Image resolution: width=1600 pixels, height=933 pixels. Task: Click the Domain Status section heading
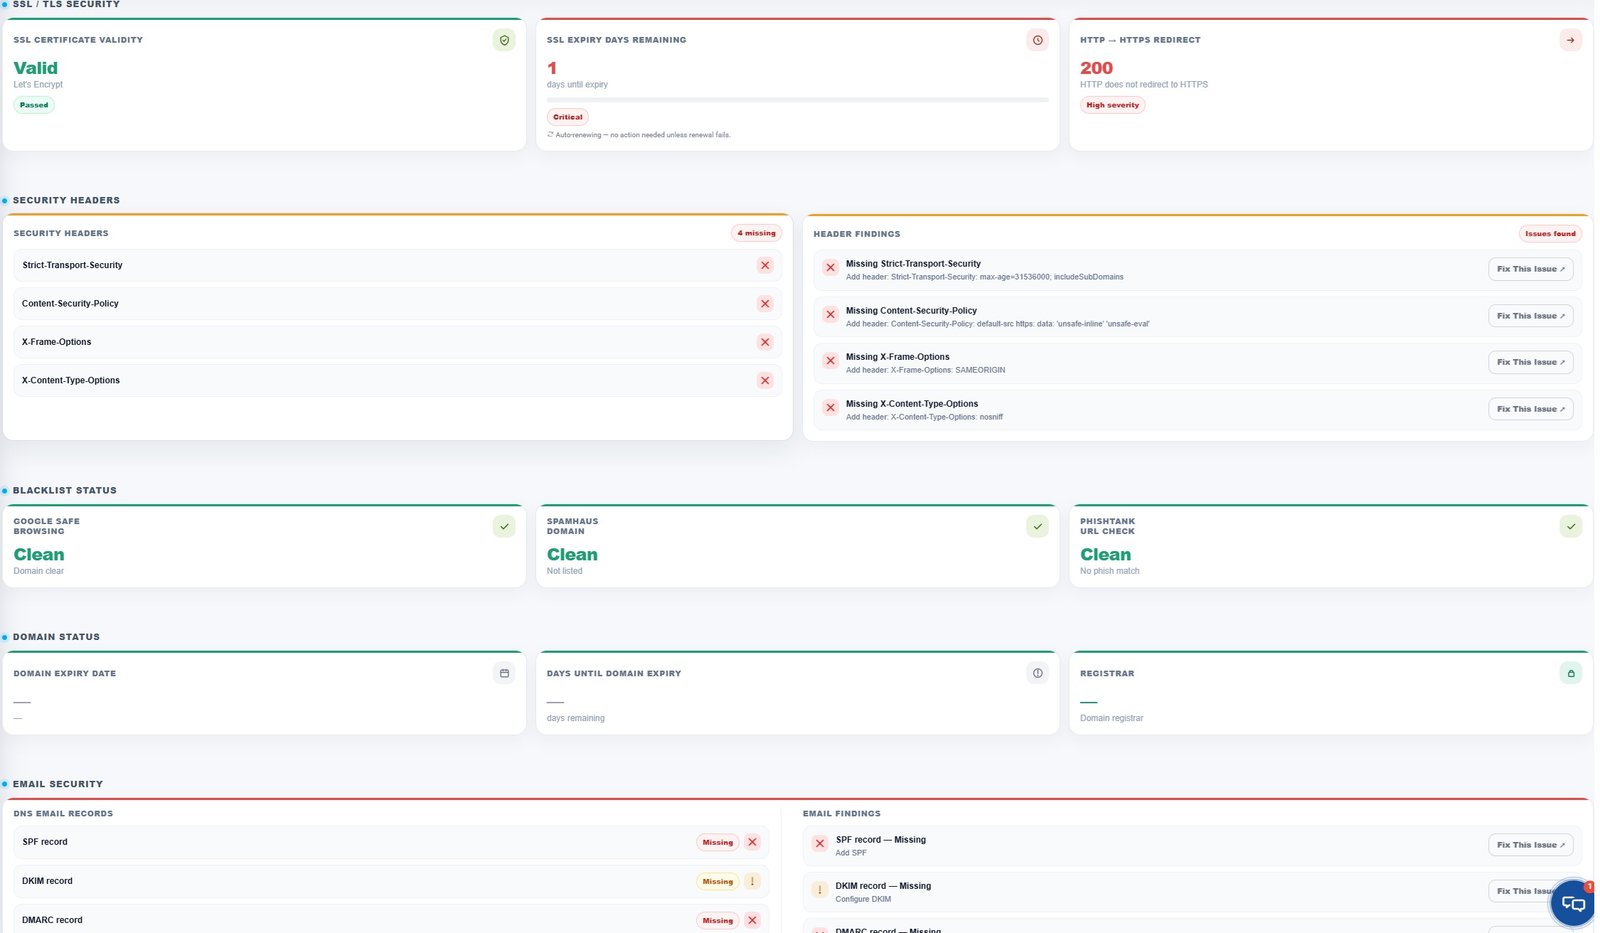(x=56, y=637)
